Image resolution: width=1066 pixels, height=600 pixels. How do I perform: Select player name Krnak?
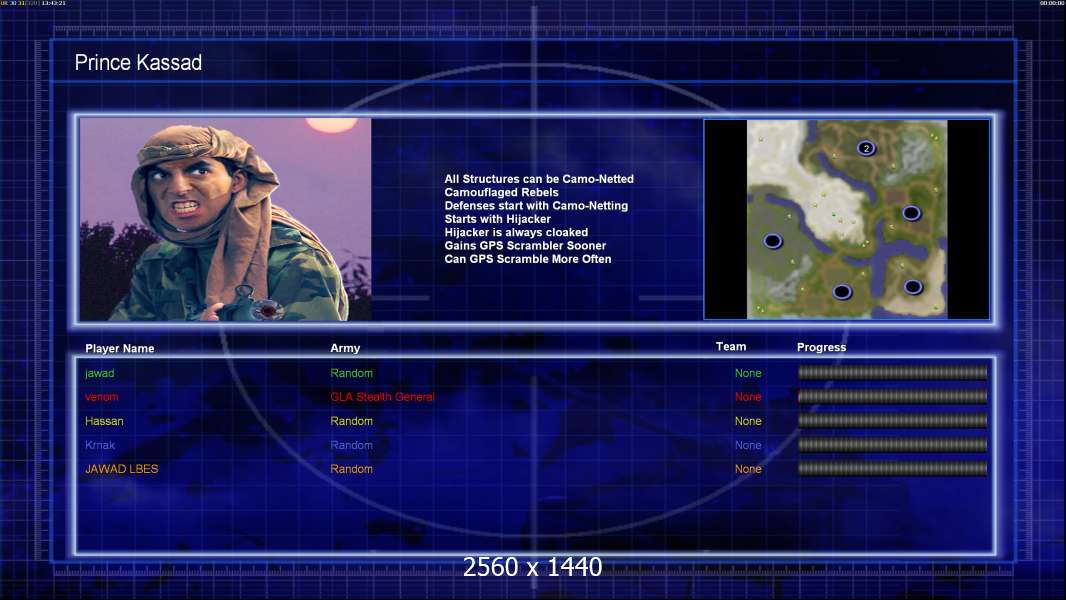pos(100,445)
